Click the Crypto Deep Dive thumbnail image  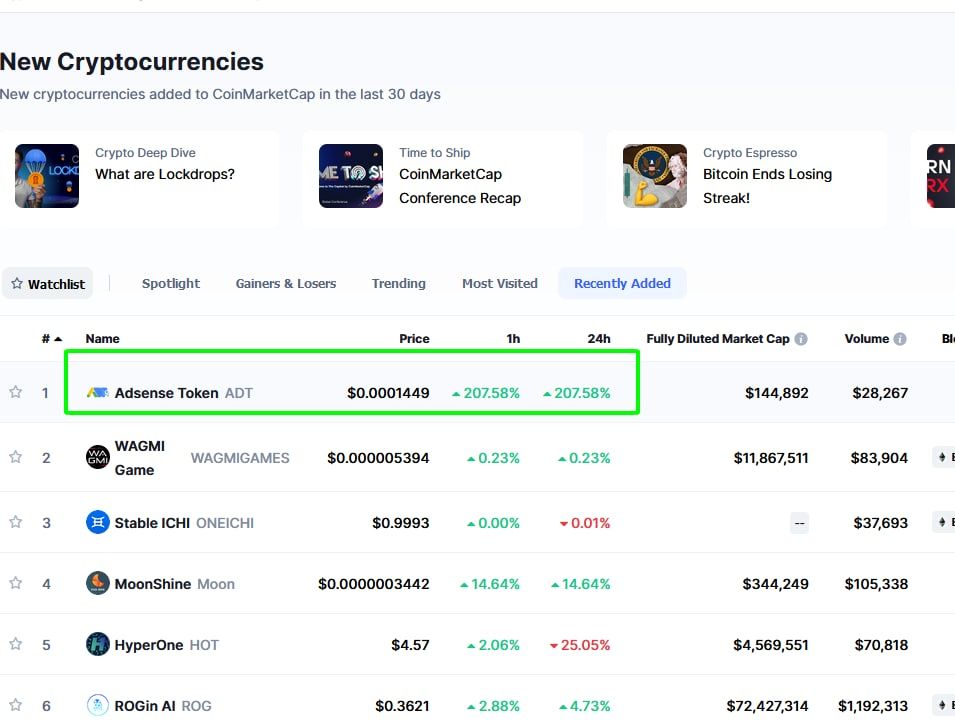click(46, 176)
